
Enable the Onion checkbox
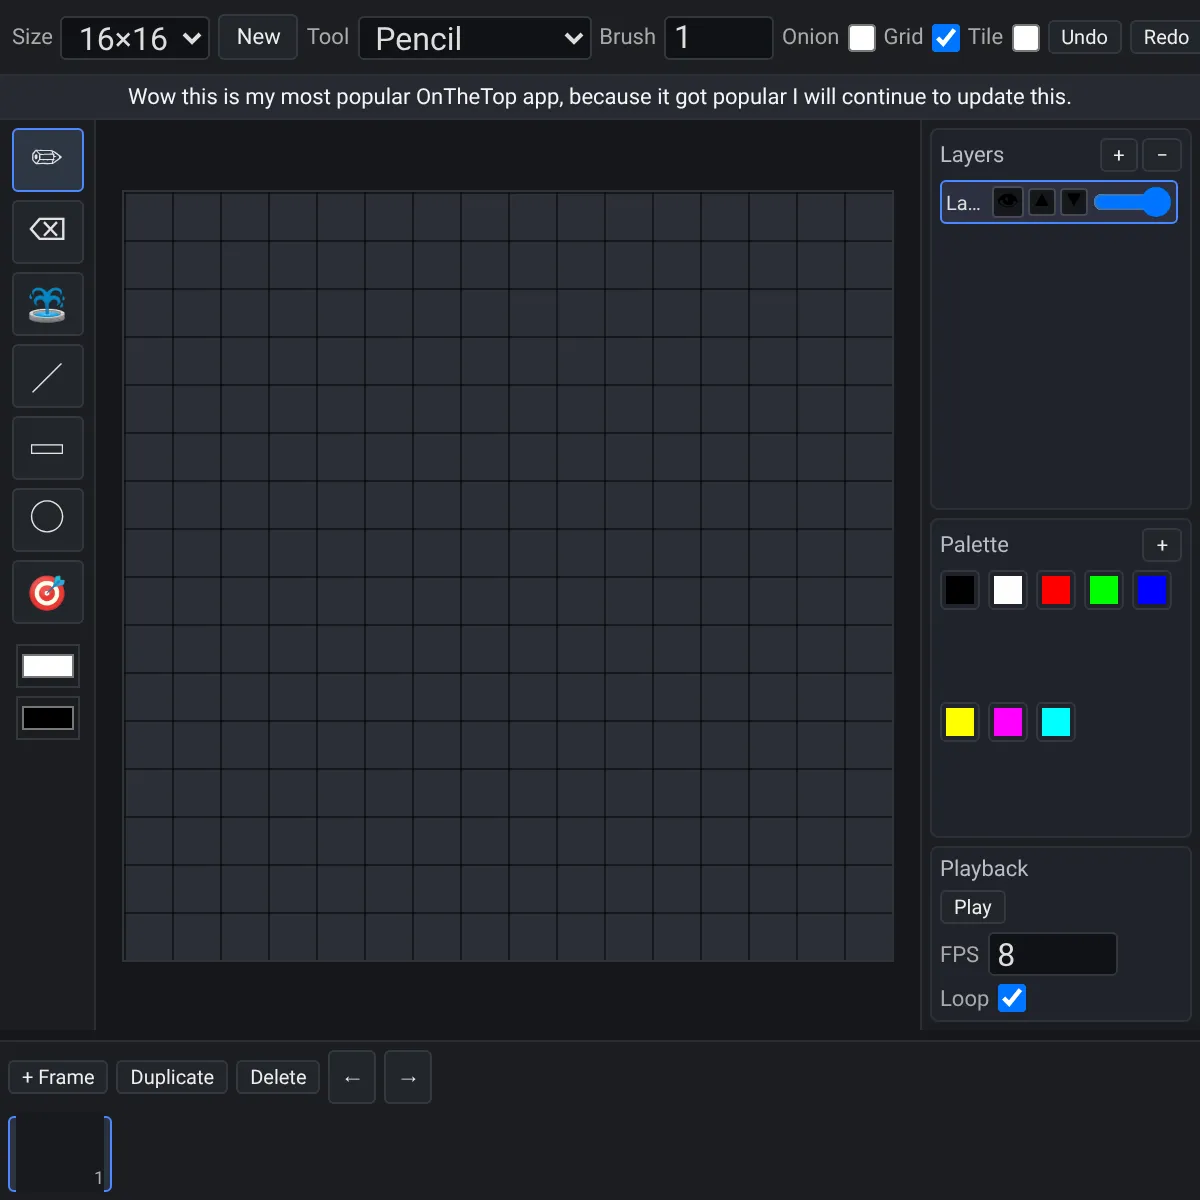[862, 38]
